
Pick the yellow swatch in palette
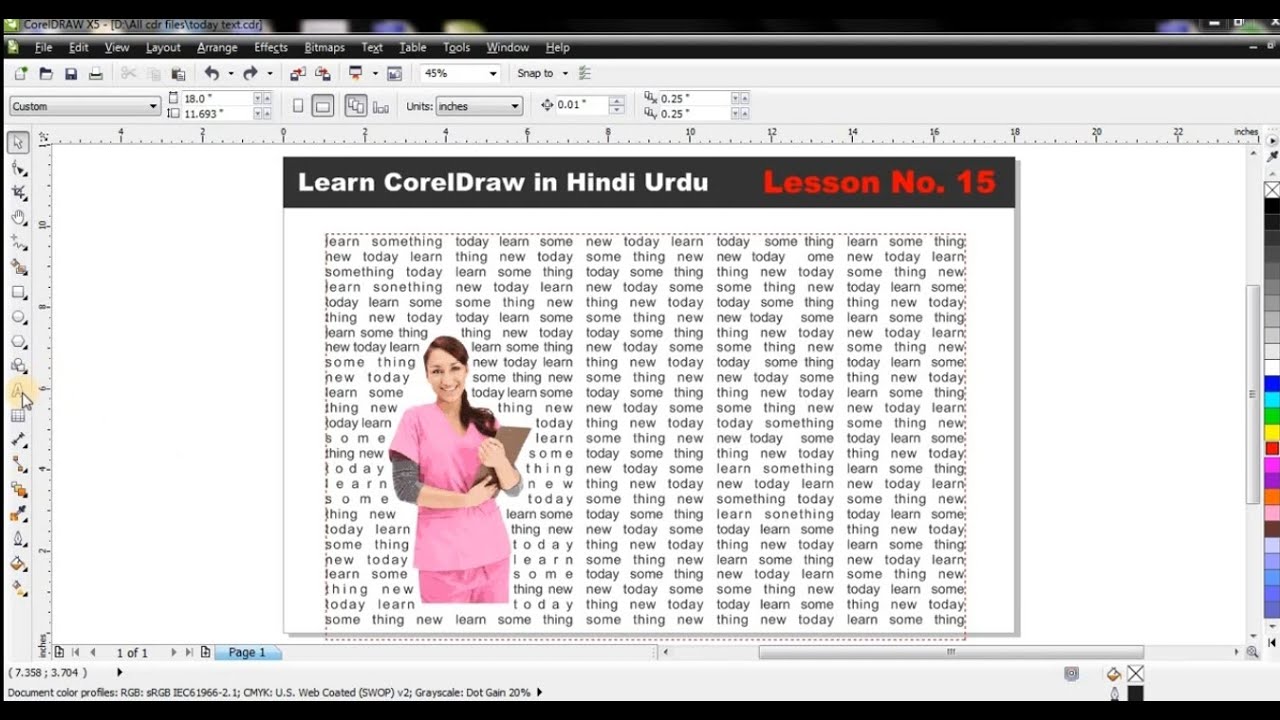point(1272,432)
